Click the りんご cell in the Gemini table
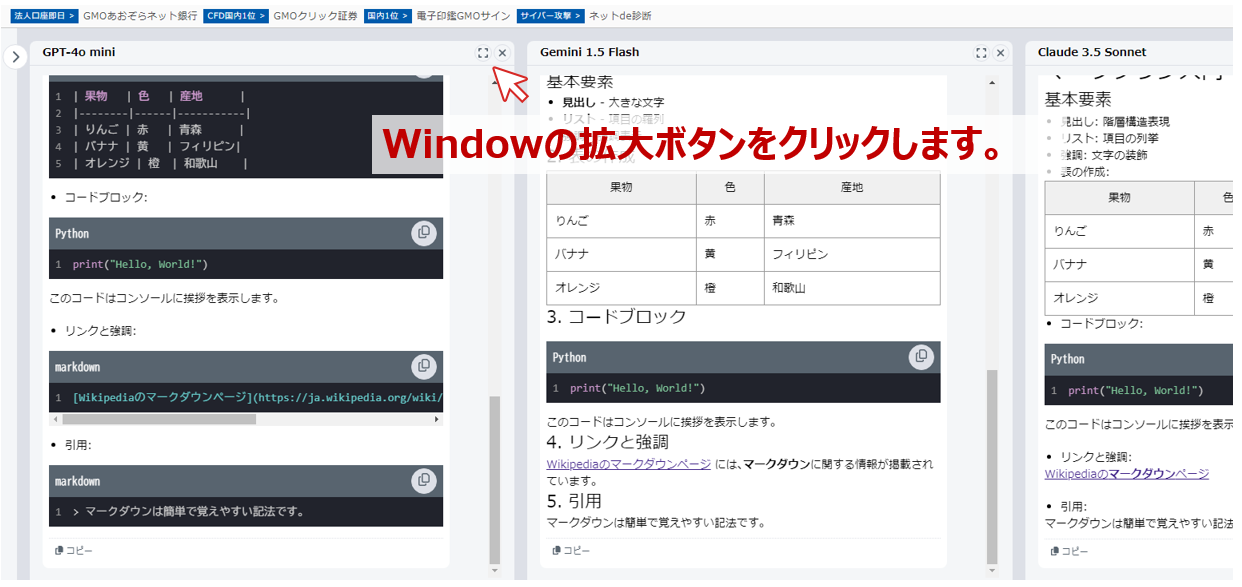The image size is (1242, 587). pyautogui.click(x=622, y=221)
